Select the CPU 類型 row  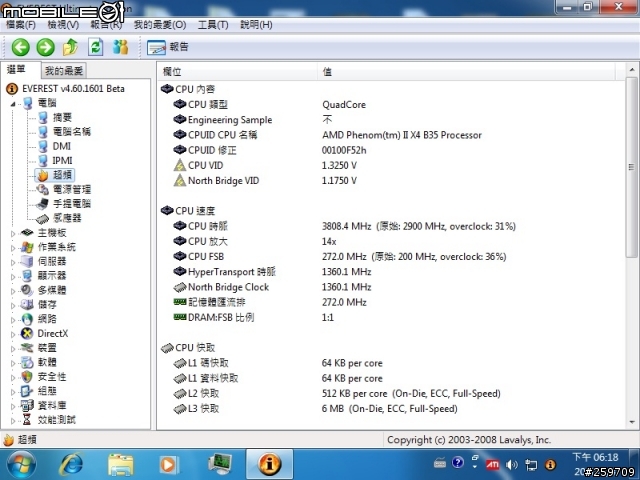392,104
